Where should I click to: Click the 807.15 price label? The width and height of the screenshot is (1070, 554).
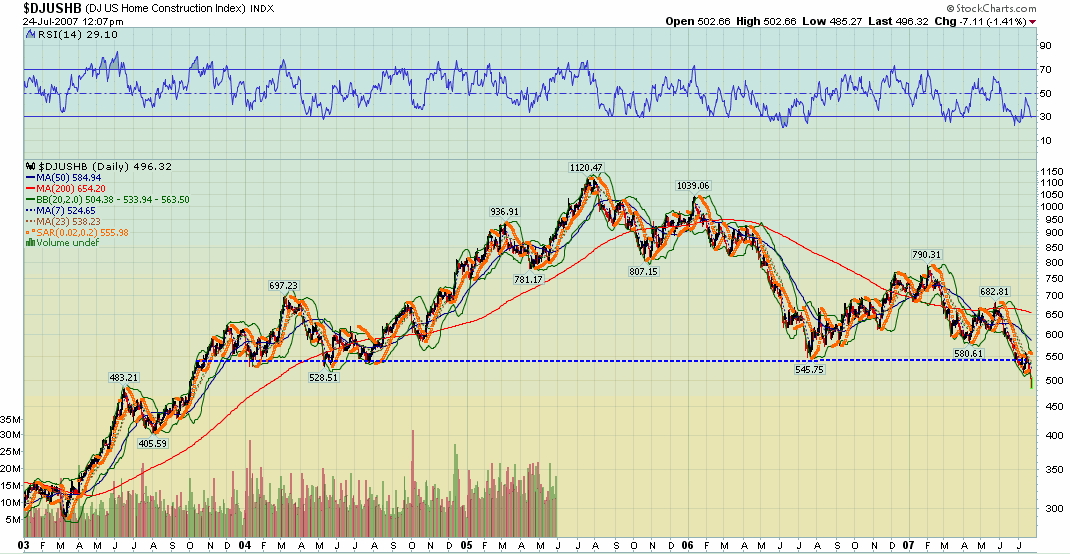[x=643, y=271]
